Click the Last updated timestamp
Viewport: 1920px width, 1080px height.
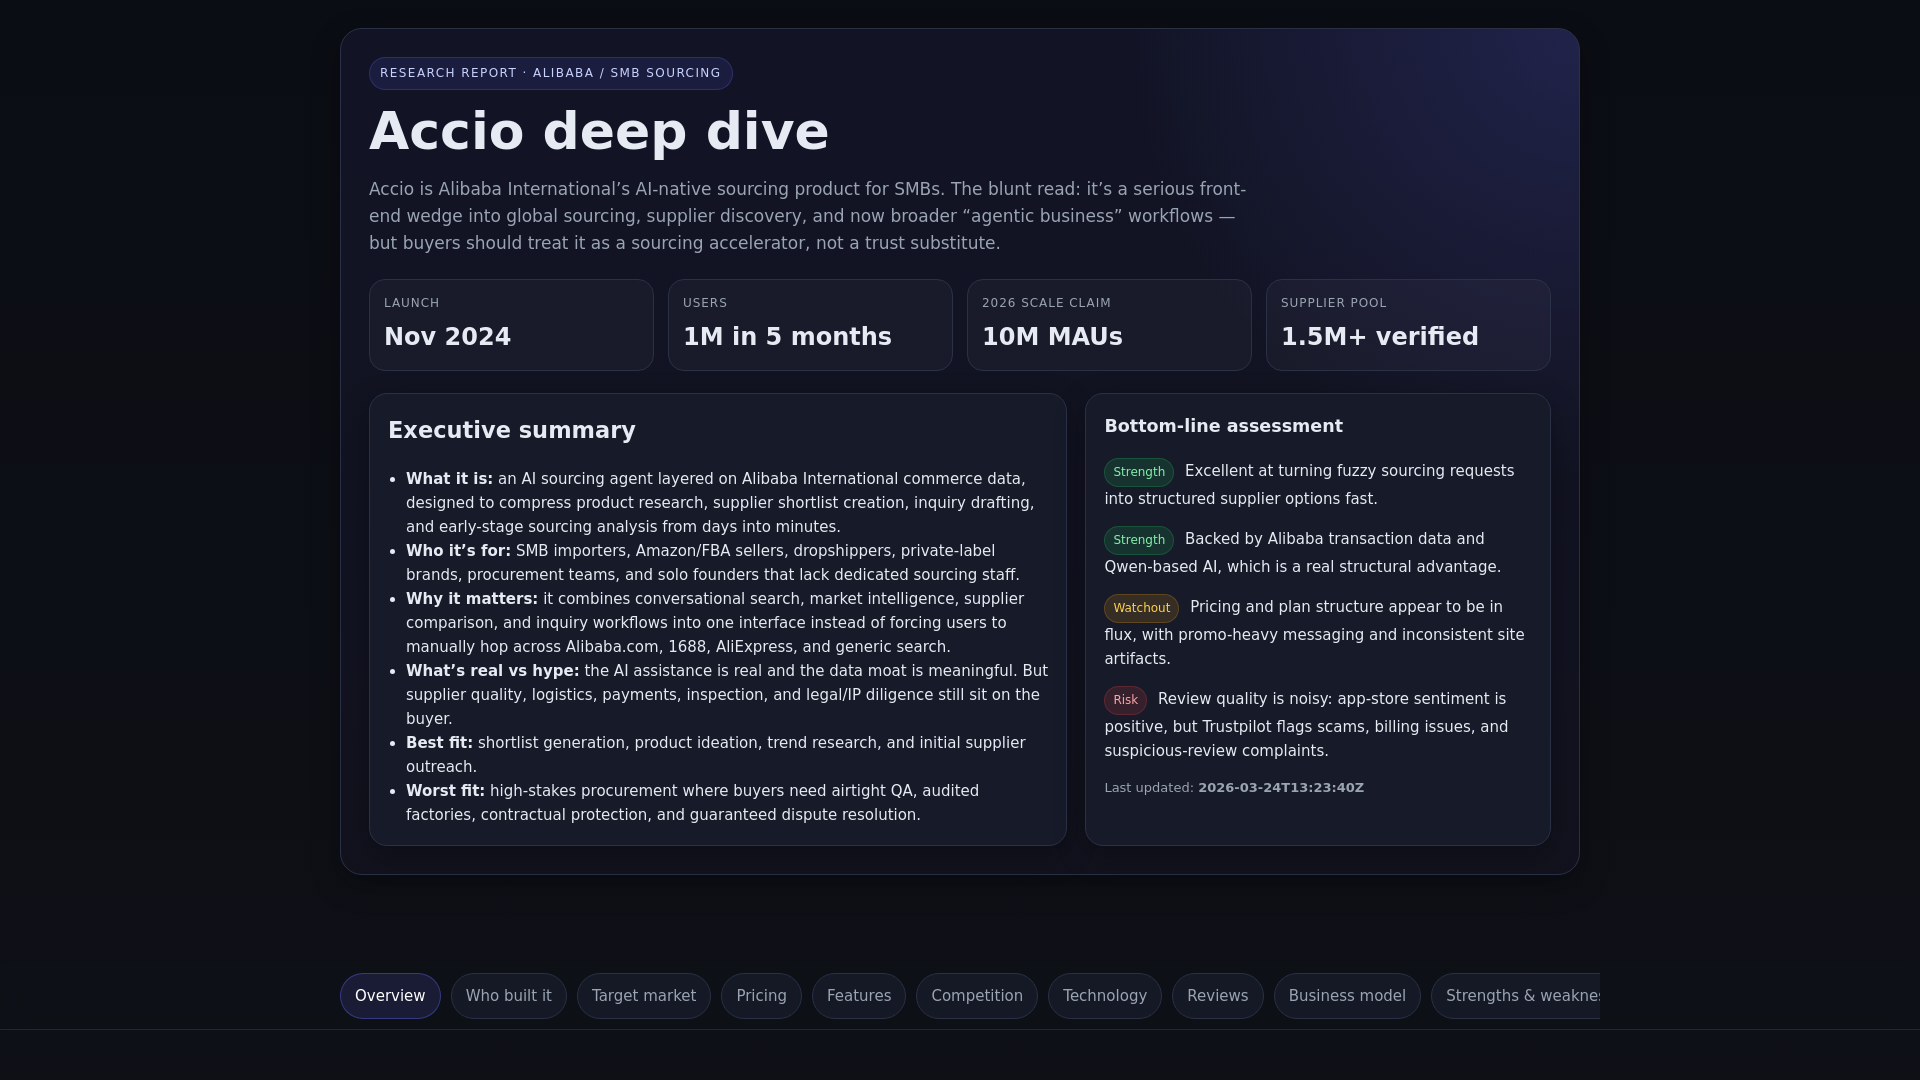pyautogui.click(x=1281, y=788)
